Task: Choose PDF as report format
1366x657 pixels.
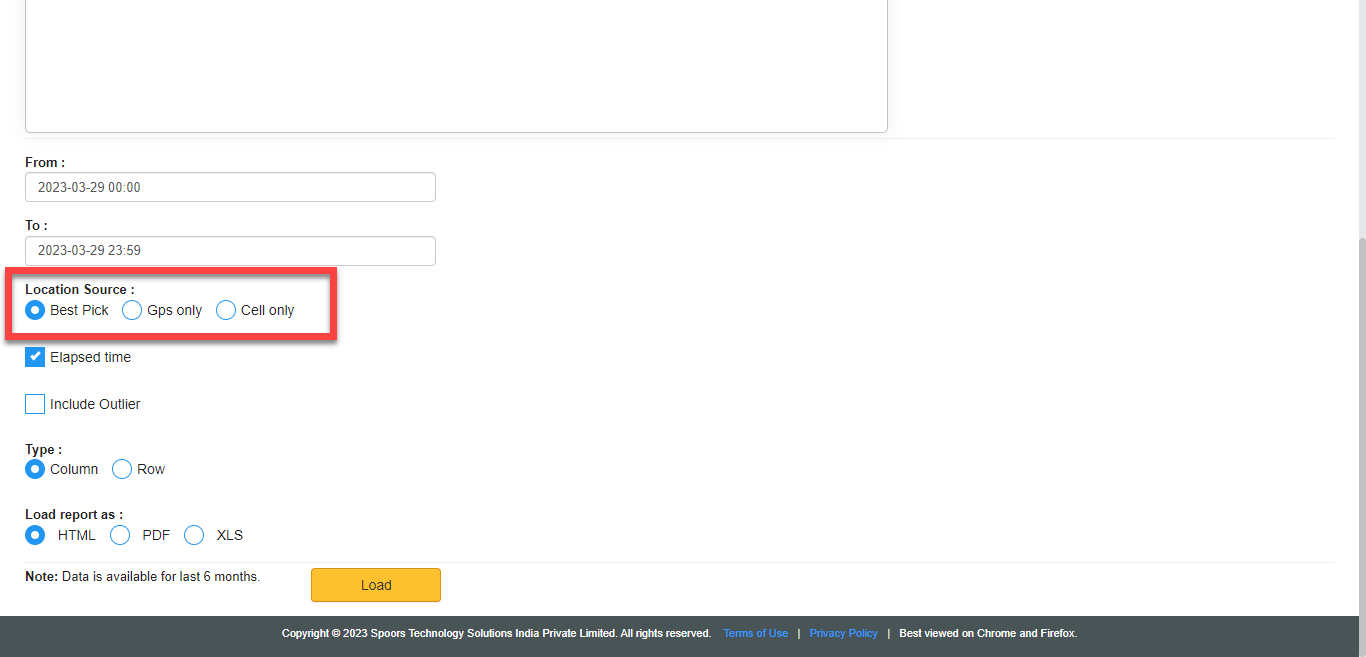Action: click(120, 535)
